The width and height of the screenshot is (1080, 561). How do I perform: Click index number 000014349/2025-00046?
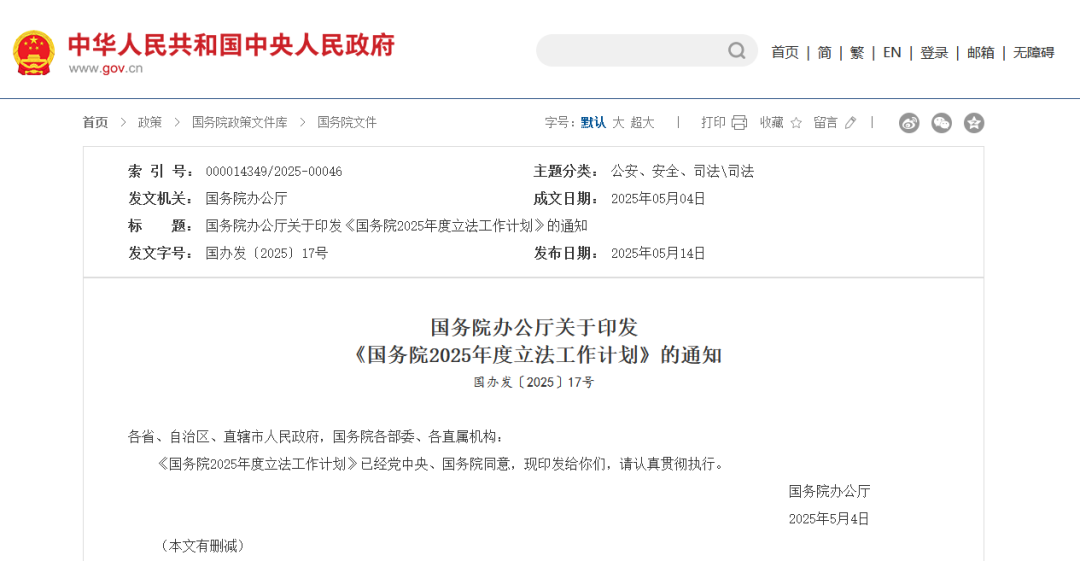pos(274,172)
